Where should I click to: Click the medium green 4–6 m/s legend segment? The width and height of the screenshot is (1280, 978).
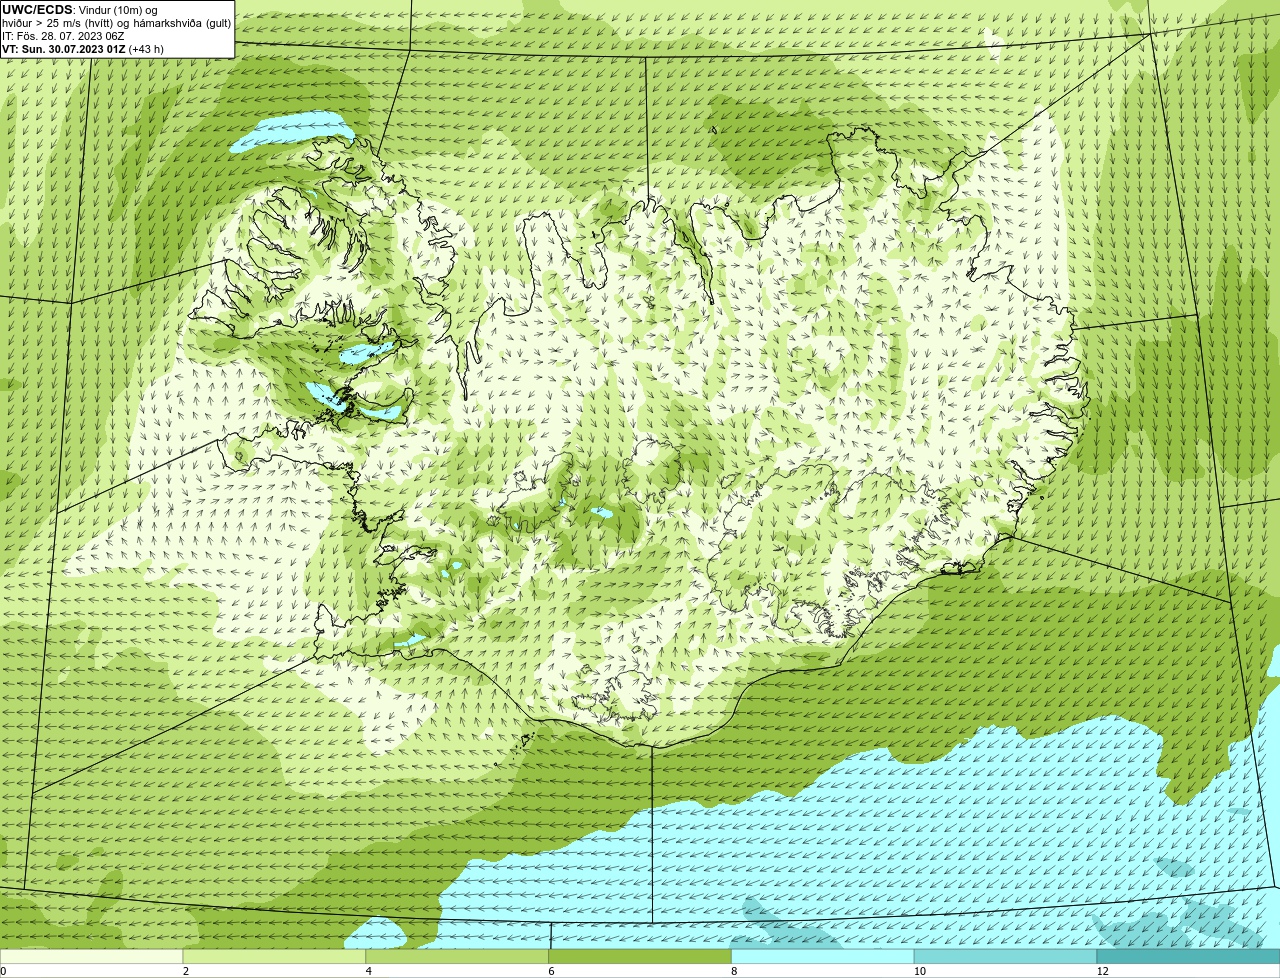(458, 957)
